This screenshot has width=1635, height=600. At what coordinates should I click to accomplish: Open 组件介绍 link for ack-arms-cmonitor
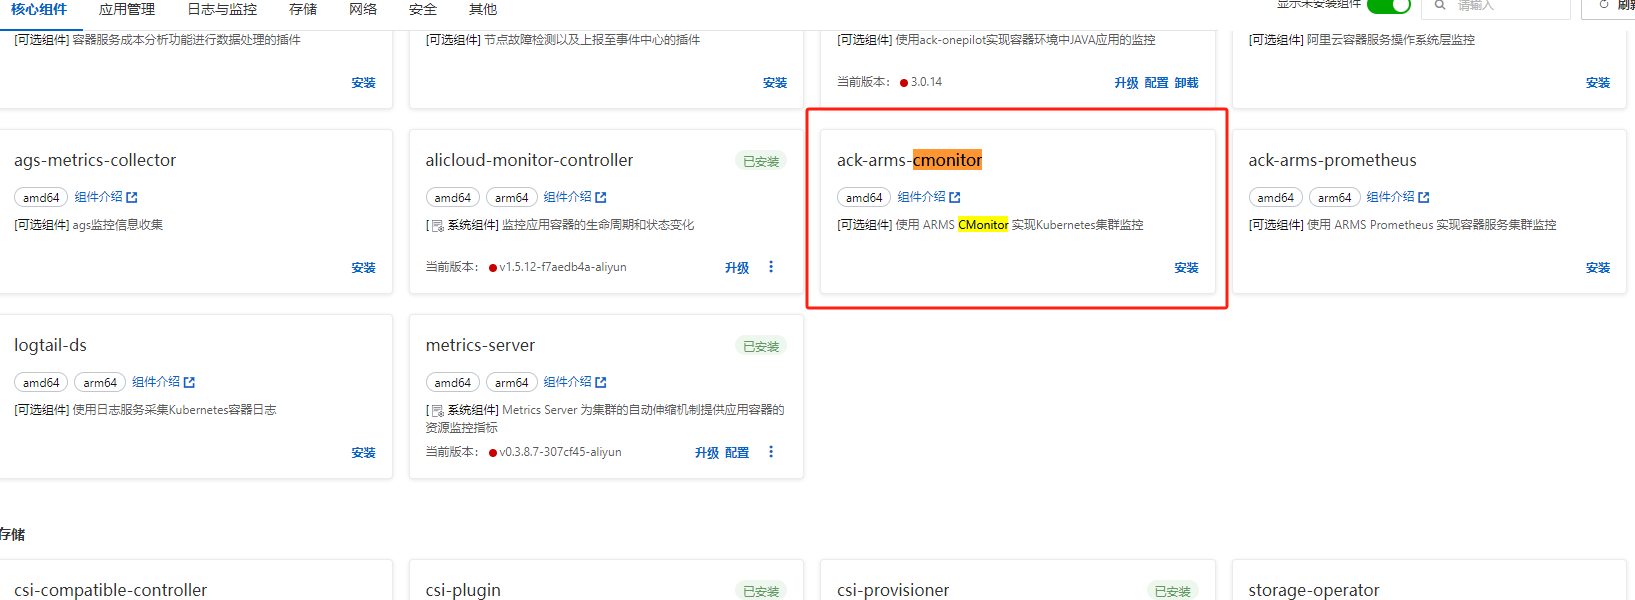pyautogui.click(x=921, y=197)
